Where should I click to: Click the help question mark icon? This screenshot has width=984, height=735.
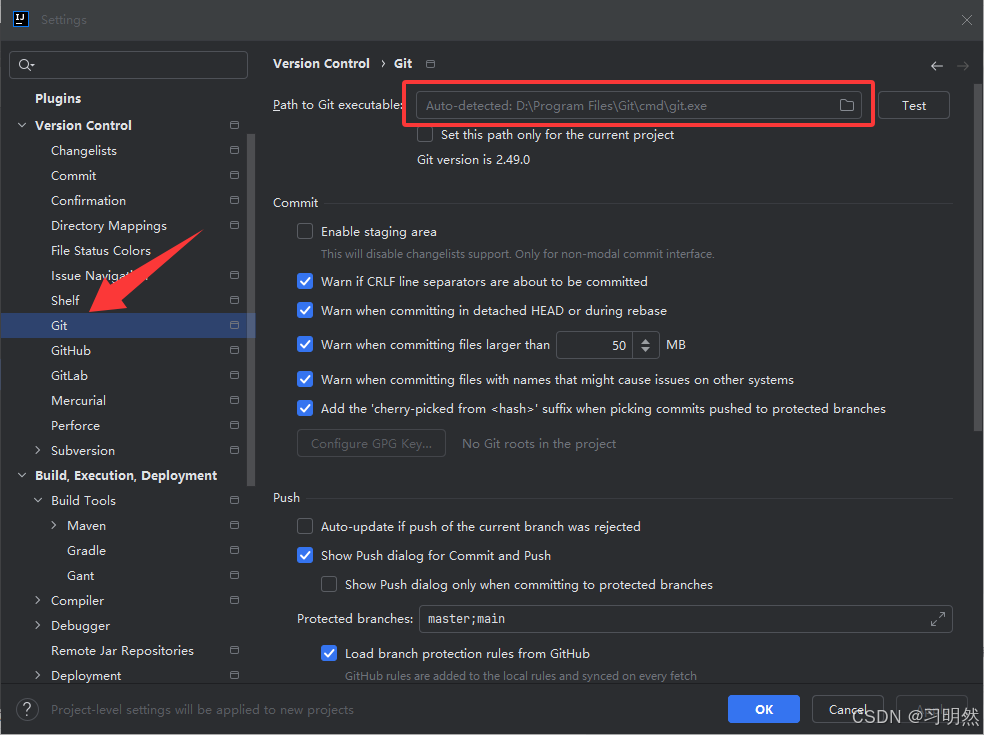27,709
